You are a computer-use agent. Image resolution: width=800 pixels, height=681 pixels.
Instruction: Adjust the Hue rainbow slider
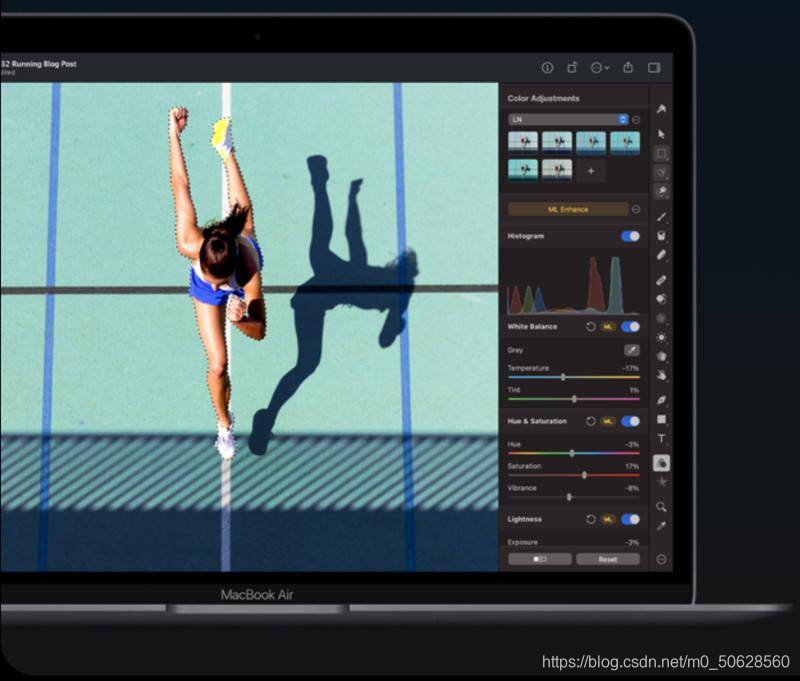(x=573, y=453)
